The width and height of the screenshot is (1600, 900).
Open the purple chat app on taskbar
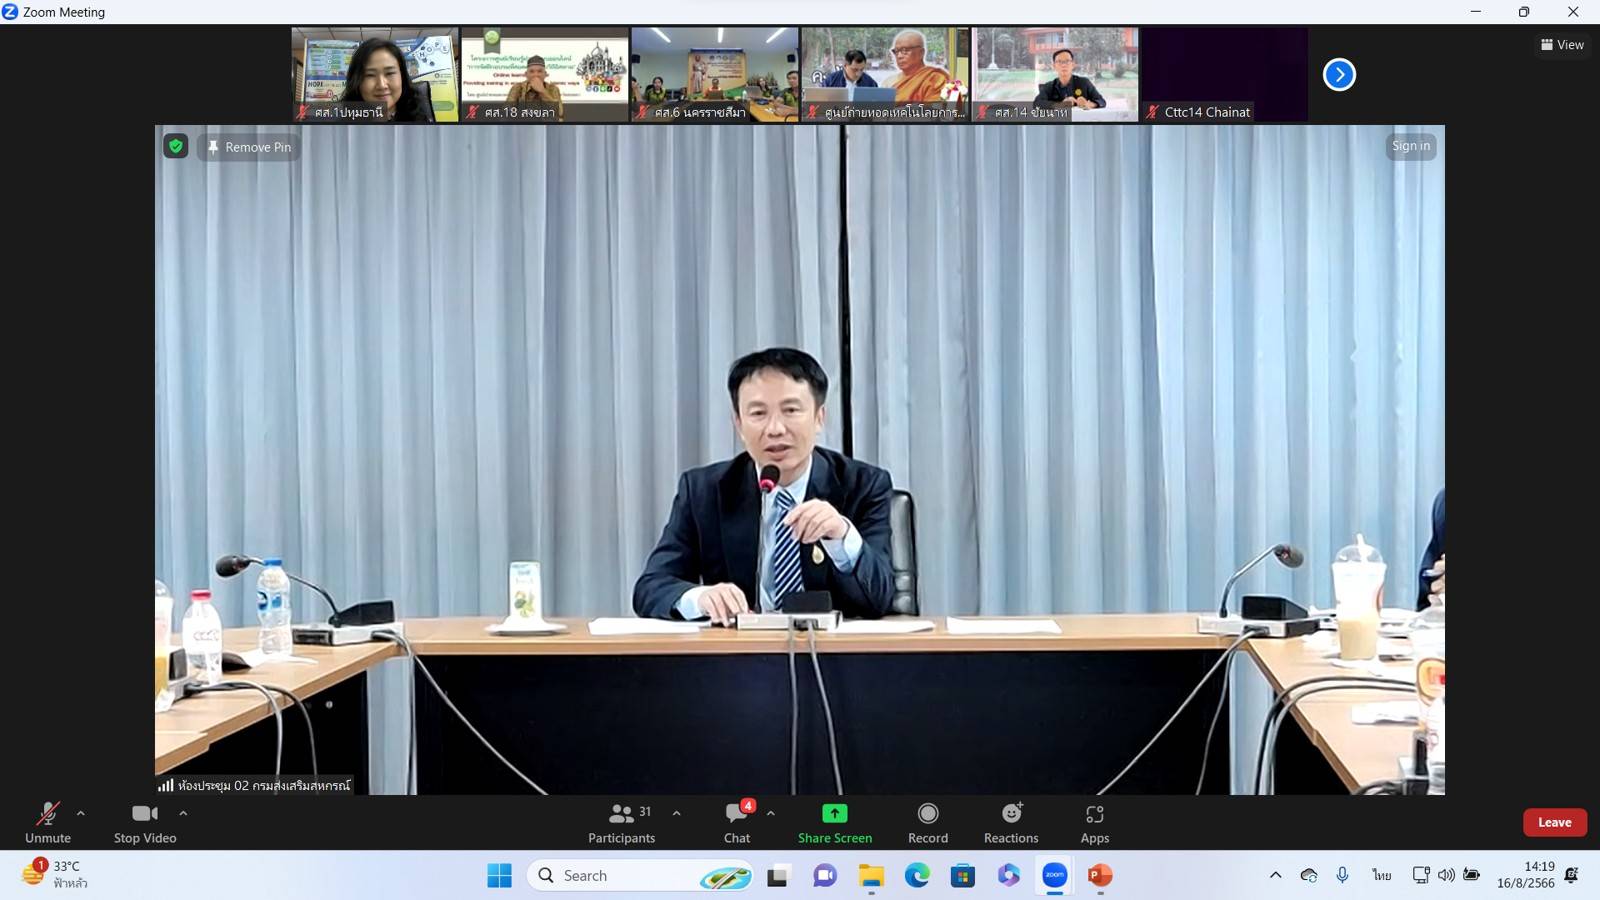tap(825, 876)
